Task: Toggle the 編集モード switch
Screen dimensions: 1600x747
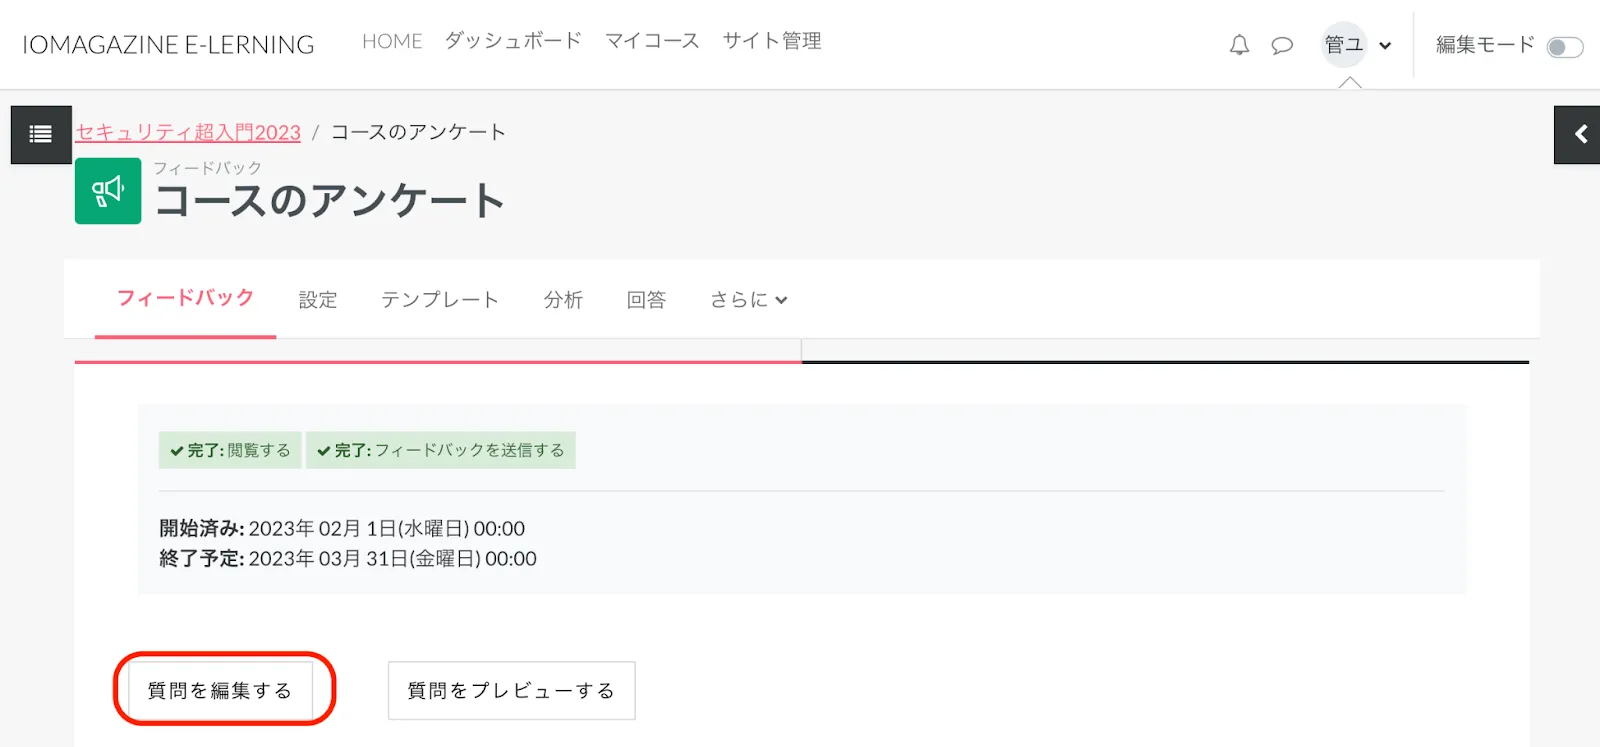Action: [1564, 47]
